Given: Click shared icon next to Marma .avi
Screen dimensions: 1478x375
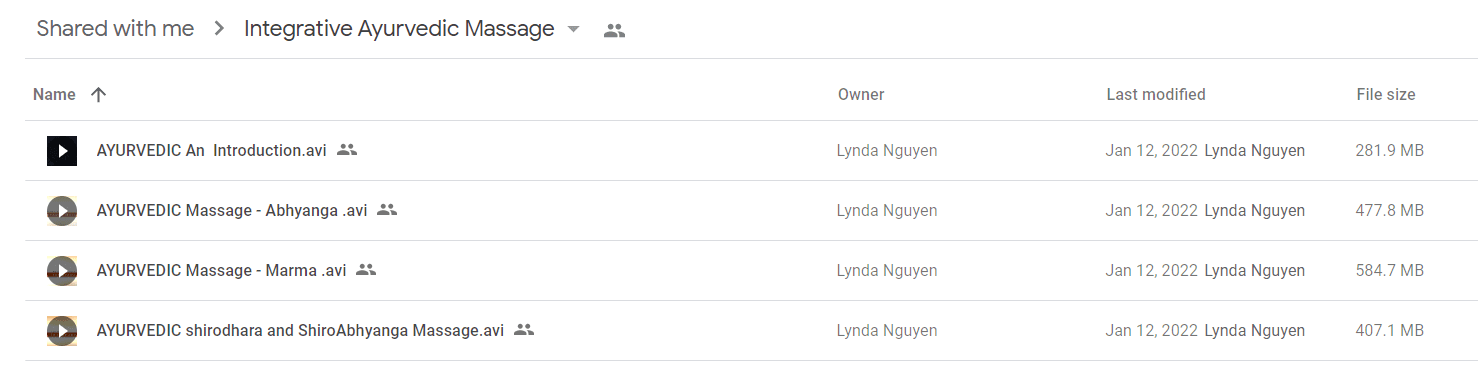Looking at the screenshot, I should tap(366, 270).
